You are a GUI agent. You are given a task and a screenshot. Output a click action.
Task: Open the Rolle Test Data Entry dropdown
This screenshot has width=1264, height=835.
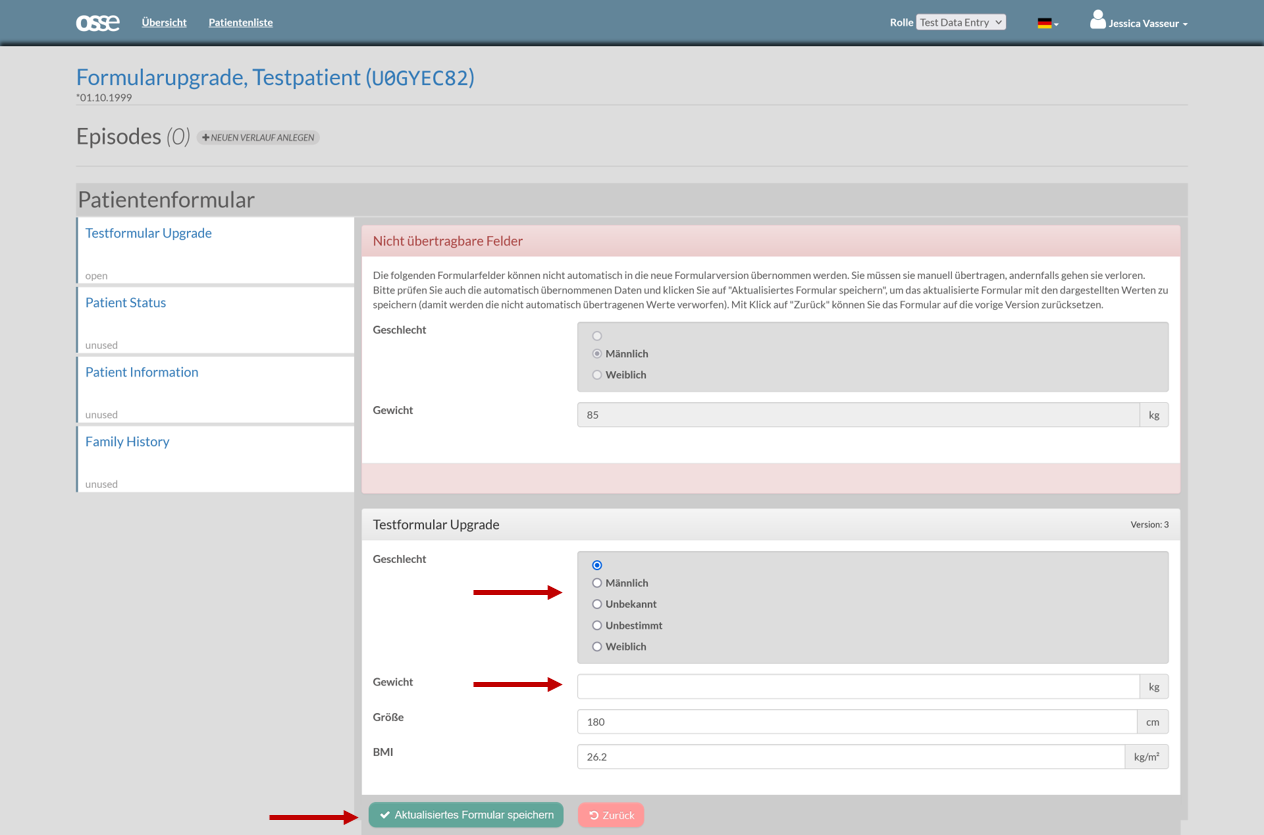pyautogui.click(x=961, y=22)
